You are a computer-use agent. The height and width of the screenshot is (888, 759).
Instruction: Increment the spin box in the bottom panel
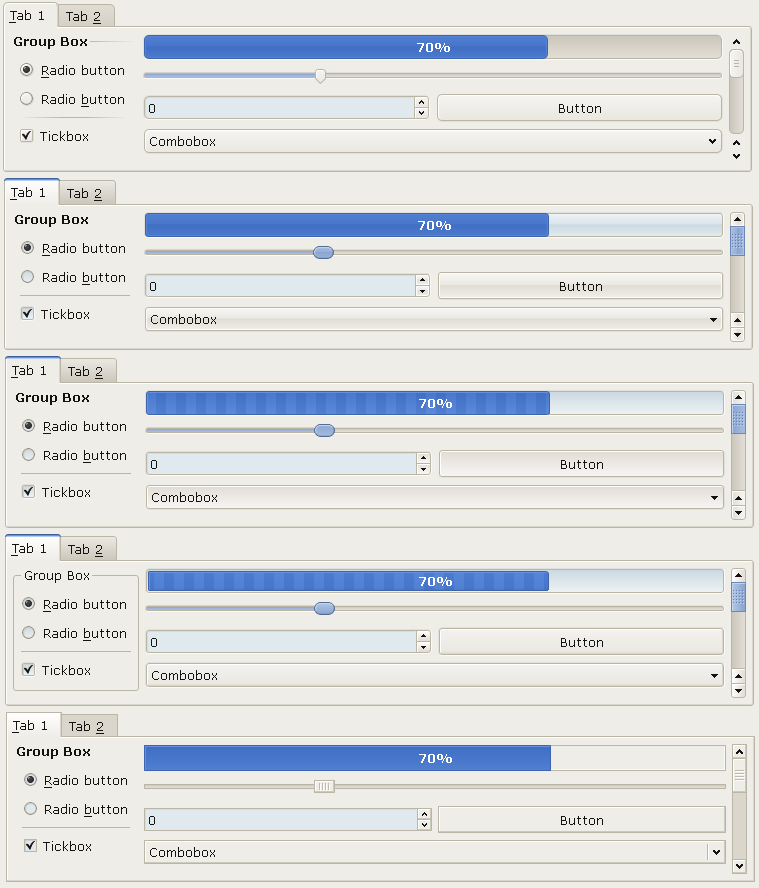(x=424, y=814)
